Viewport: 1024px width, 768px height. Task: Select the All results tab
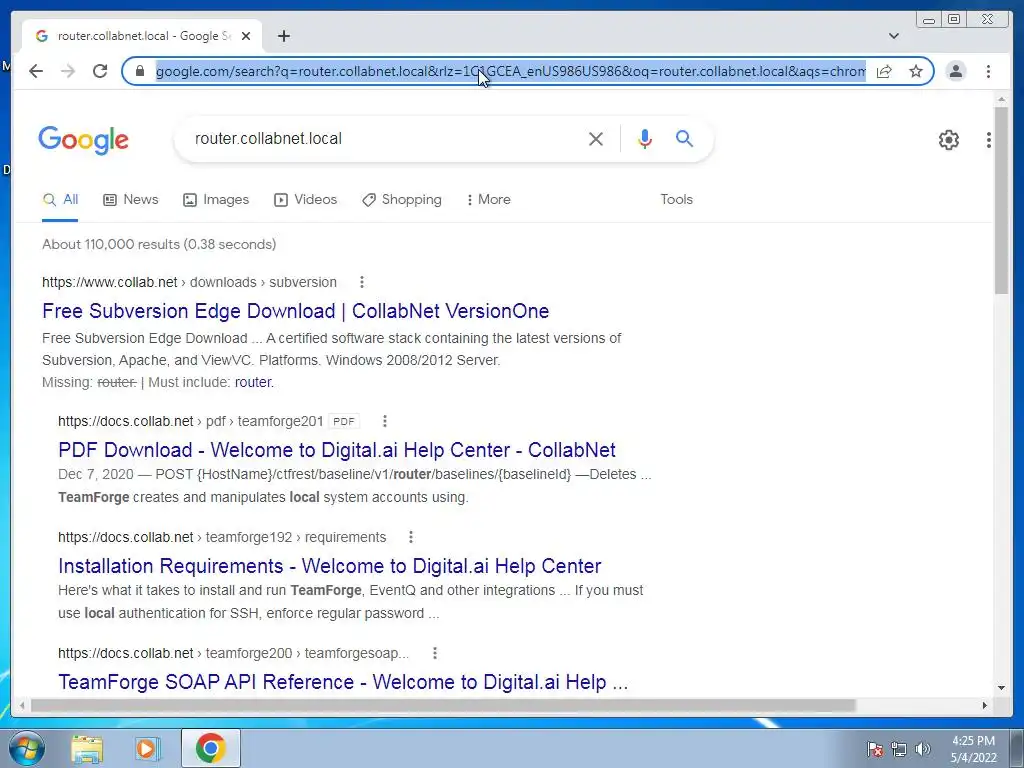(60, 200)
